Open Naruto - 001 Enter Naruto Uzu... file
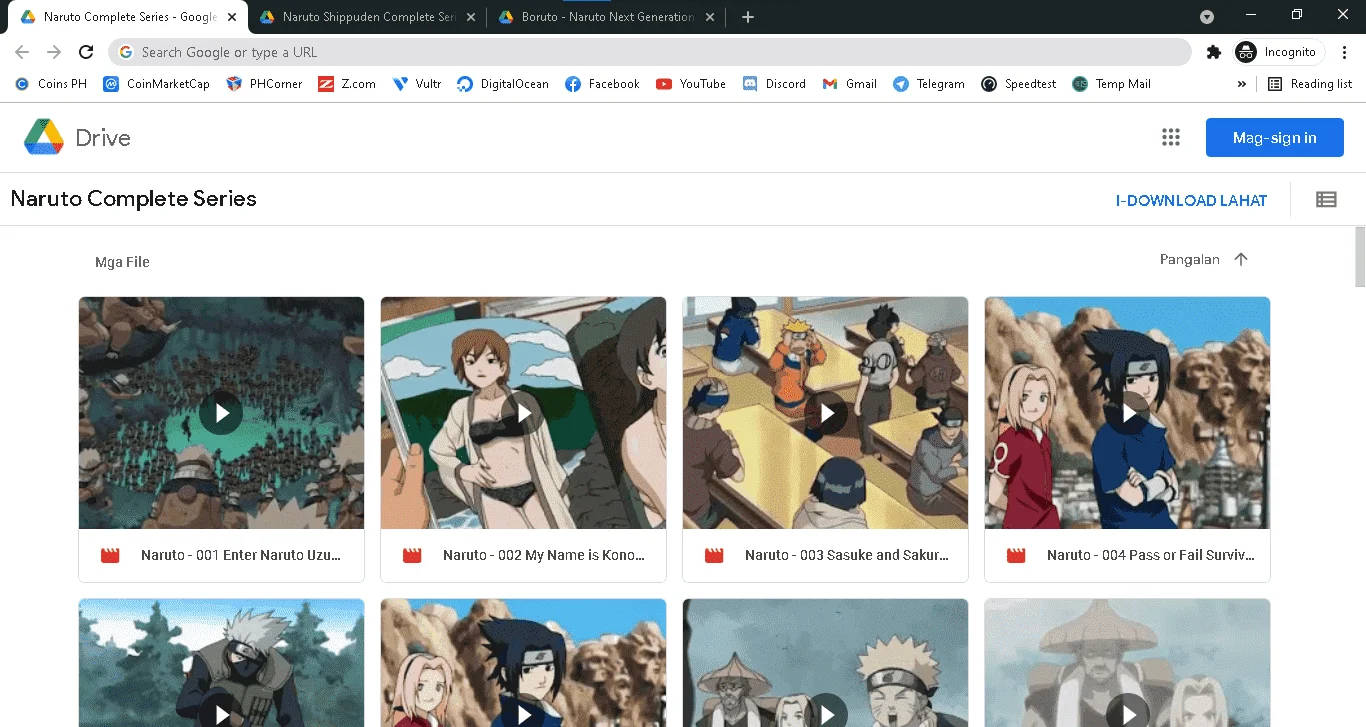This screenshot has width=1366, height=727. (x=221, y=439)
